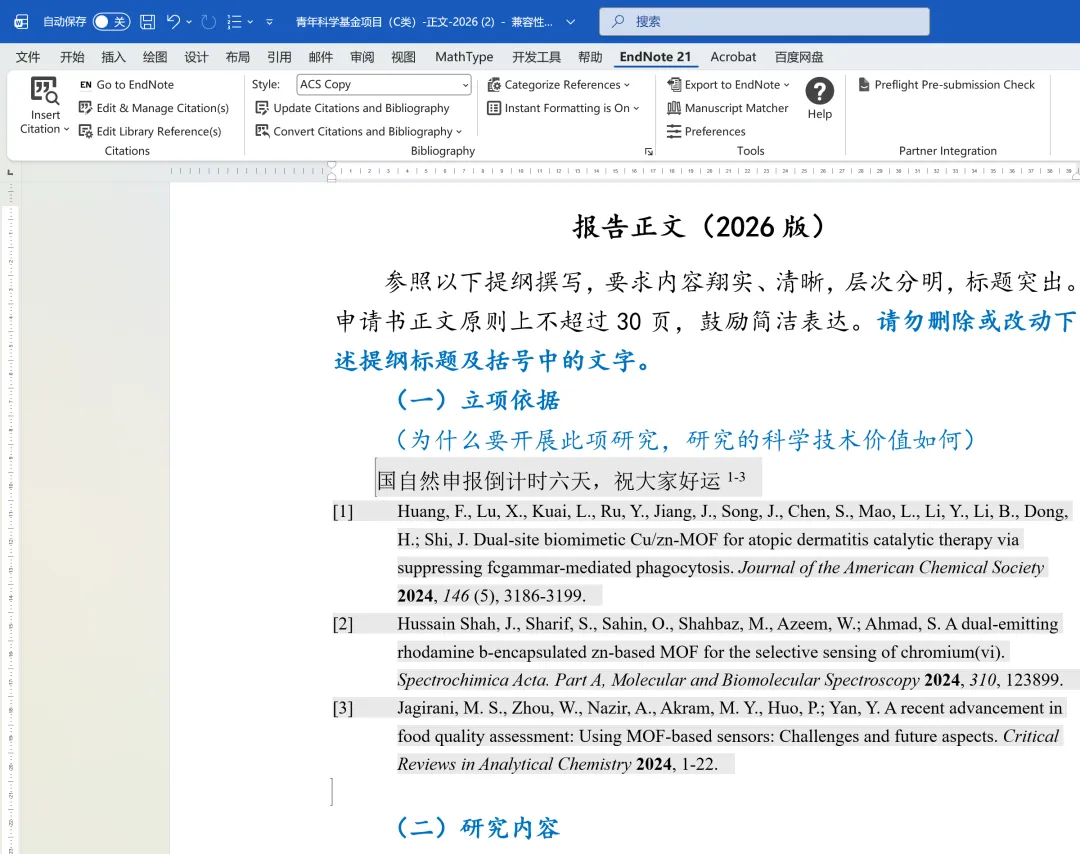Click reference number [1]
This screenshot has width=1080, height=854.
pyautogui.click(x=343, y=512)
